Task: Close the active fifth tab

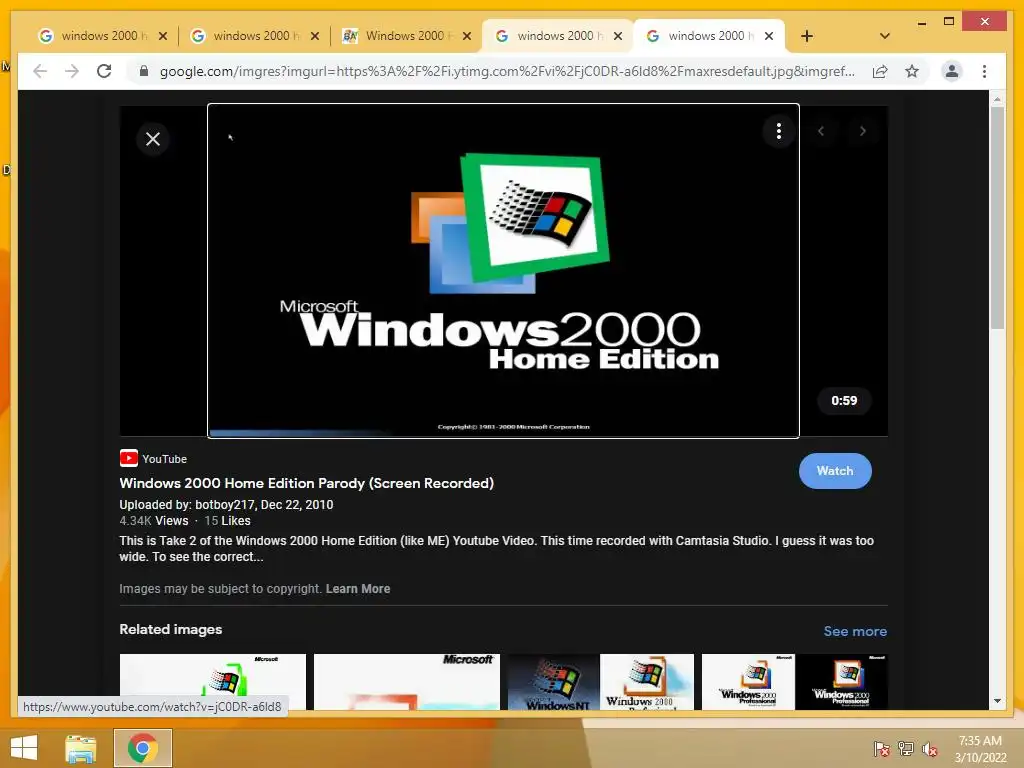Action: point(769,36)
